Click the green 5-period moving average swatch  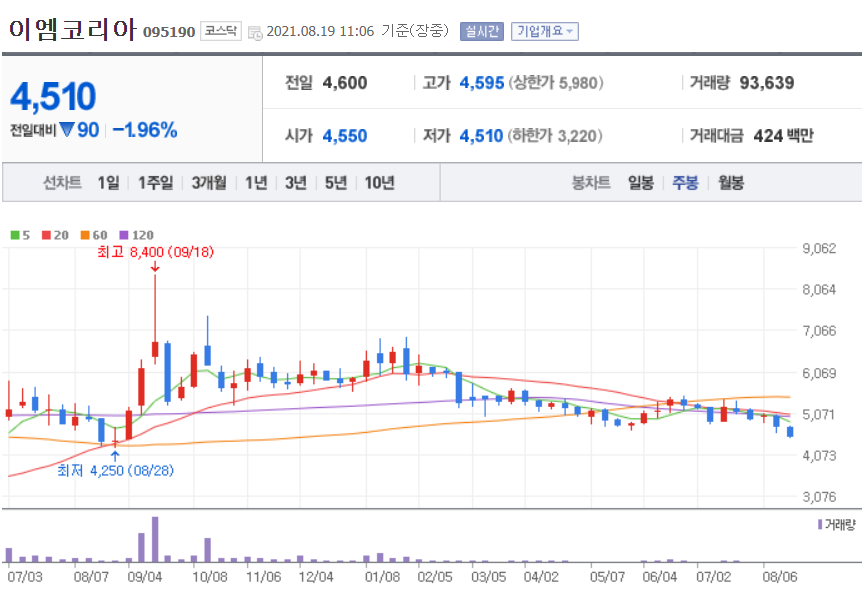pyautogui.click(x=15, y=235)
